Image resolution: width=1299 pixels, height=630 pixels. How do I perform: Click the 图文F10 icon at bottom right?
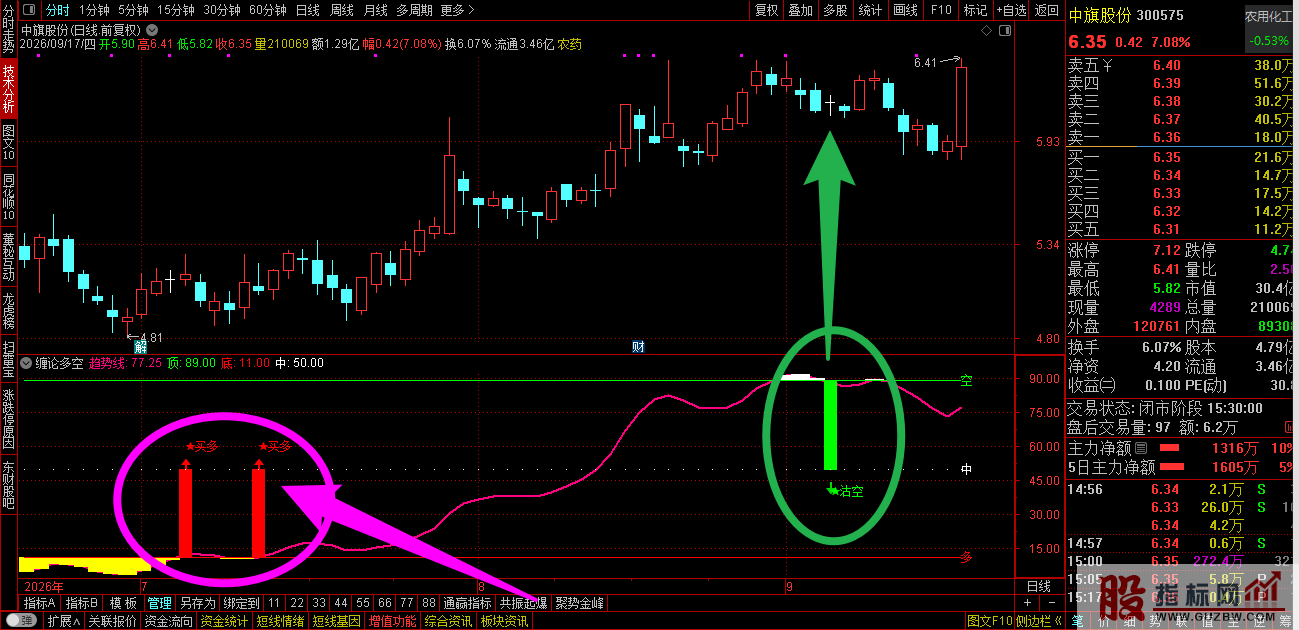(x=989, y=621)
